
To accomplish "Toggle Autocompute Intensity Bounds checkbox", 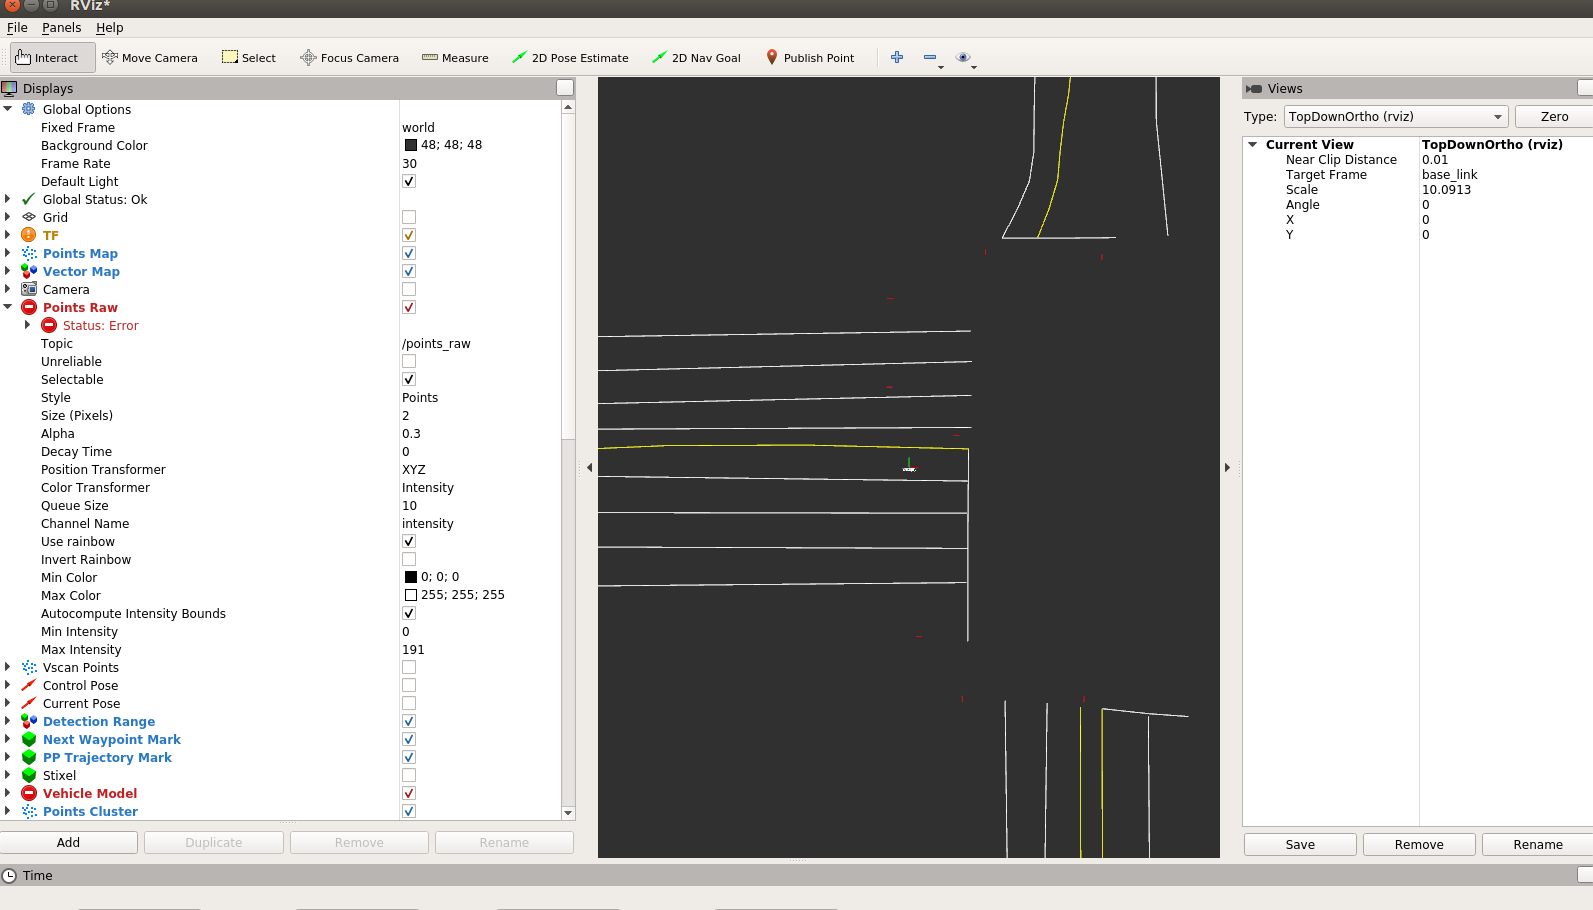I will 409,613.
